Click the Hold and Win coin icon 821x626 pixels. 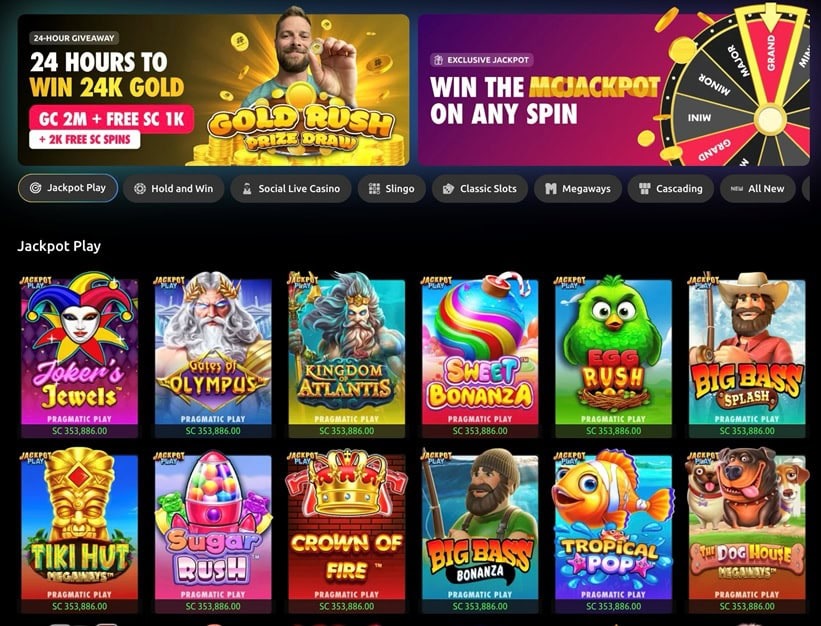[140, 189]
